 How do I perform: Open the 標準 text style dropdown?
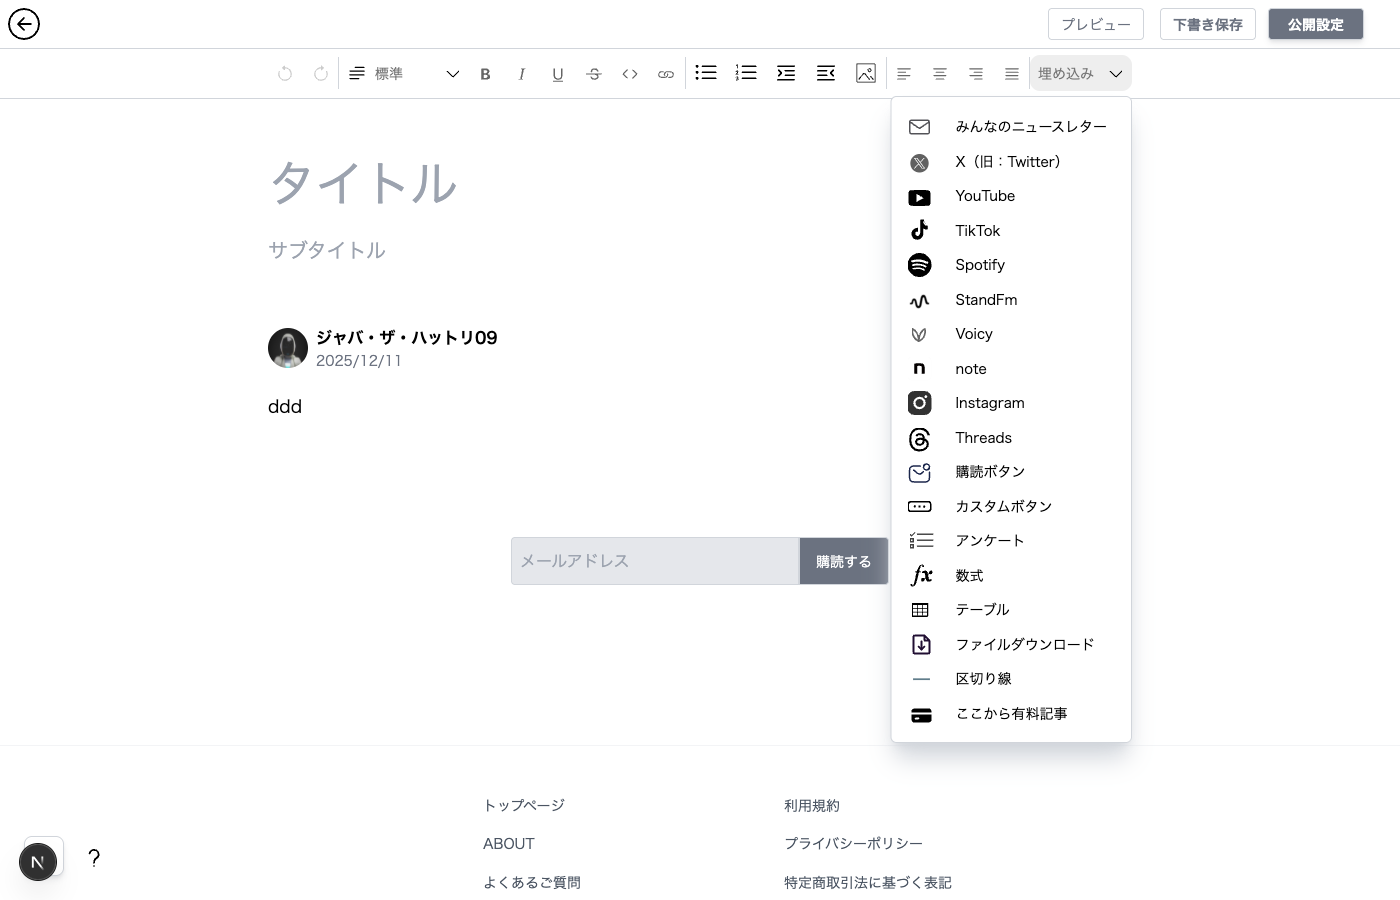(x=403, y=74)
